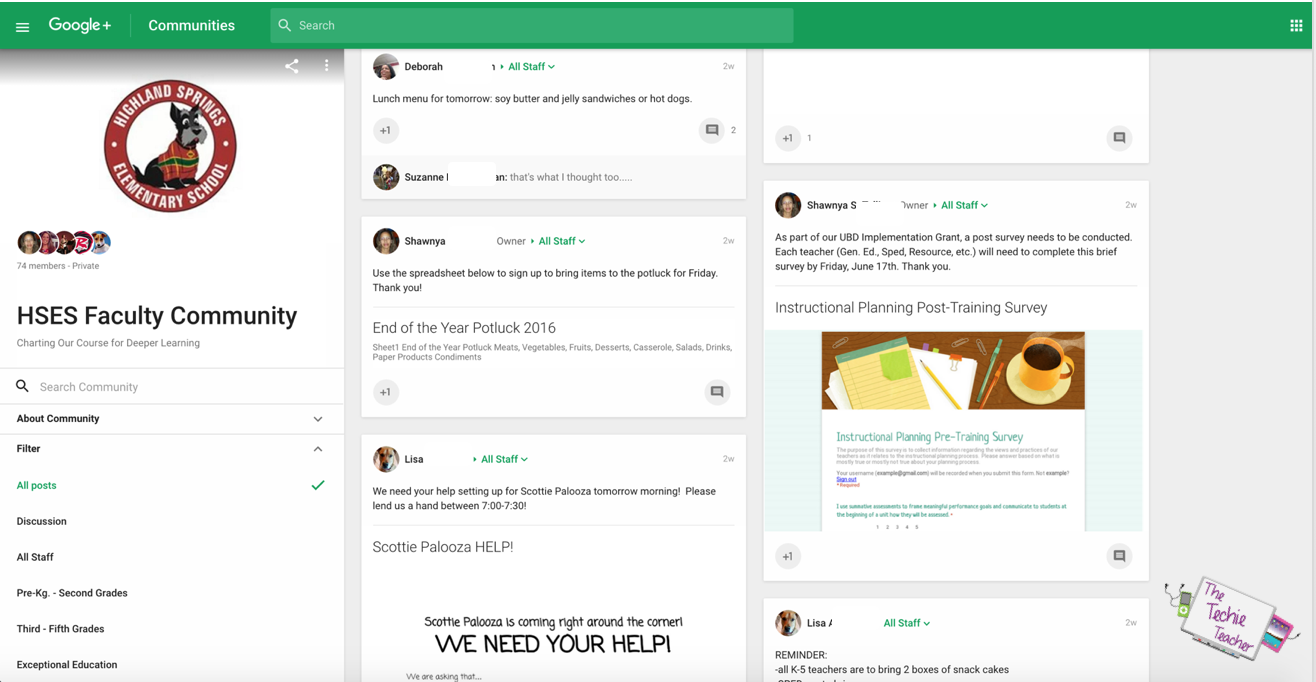Image resolution: width=1316 pixels, height=682 pixels.
Task: Open comments on the top-right post
Action: tap(1119, 138)
